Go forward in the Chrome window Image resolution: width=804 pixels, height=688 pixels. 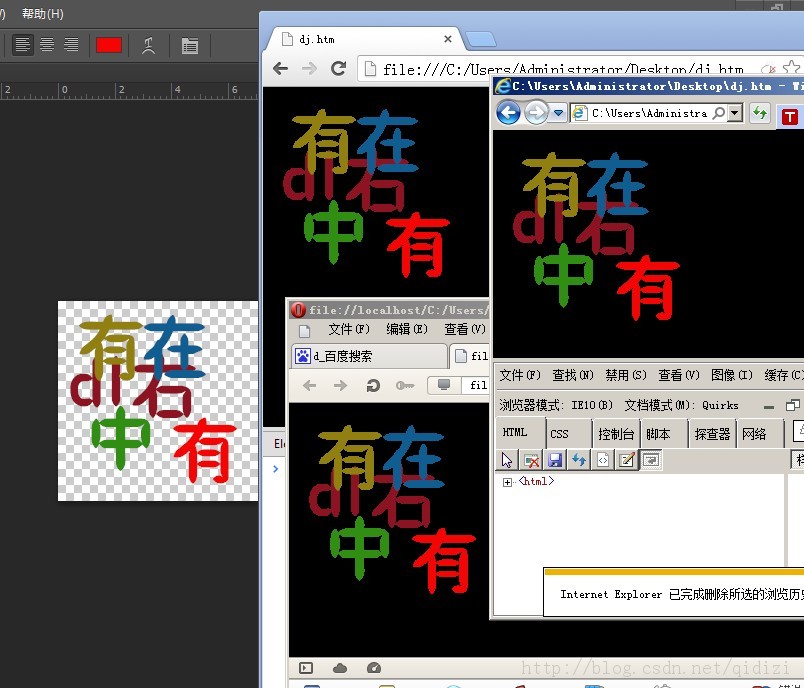click(x=309, y=68)
